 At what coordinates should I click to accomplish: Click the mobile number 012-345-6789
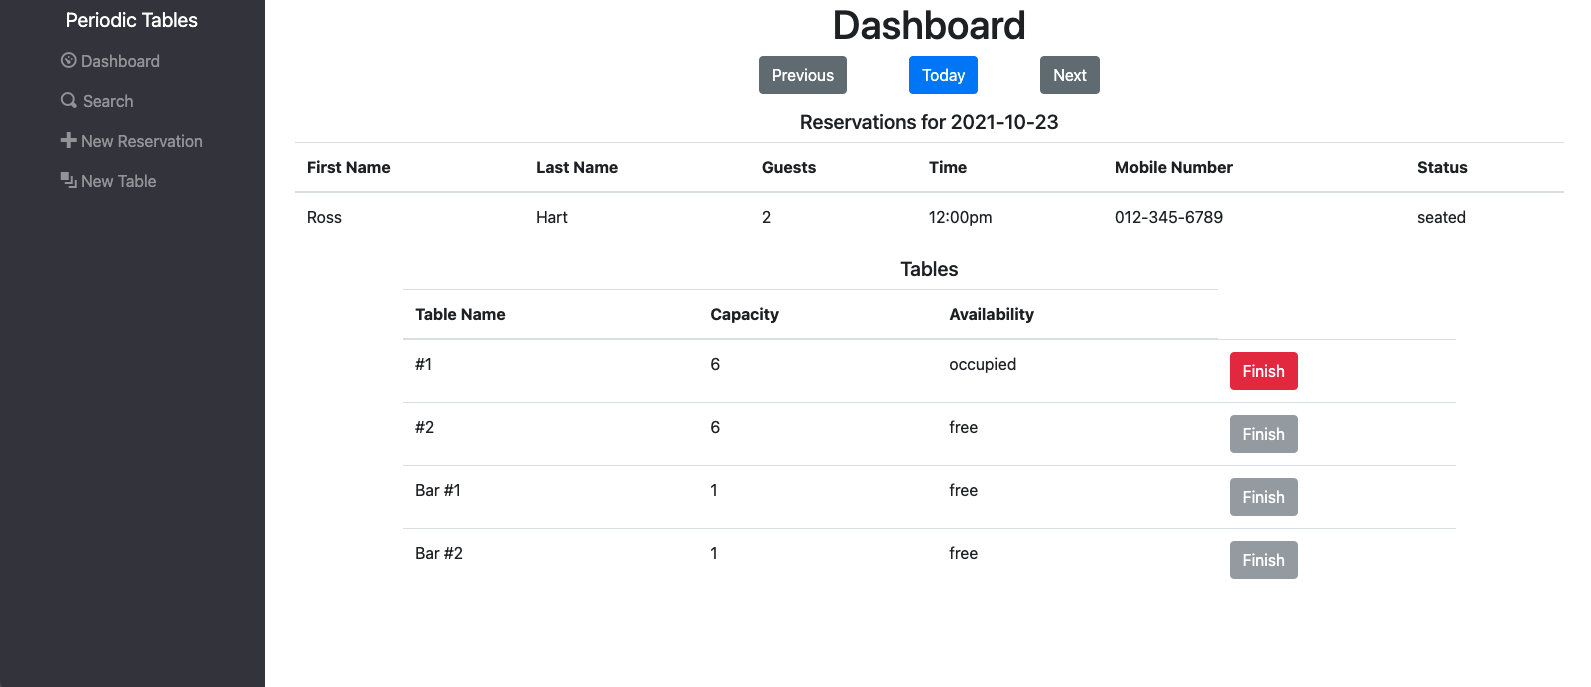1169,217
